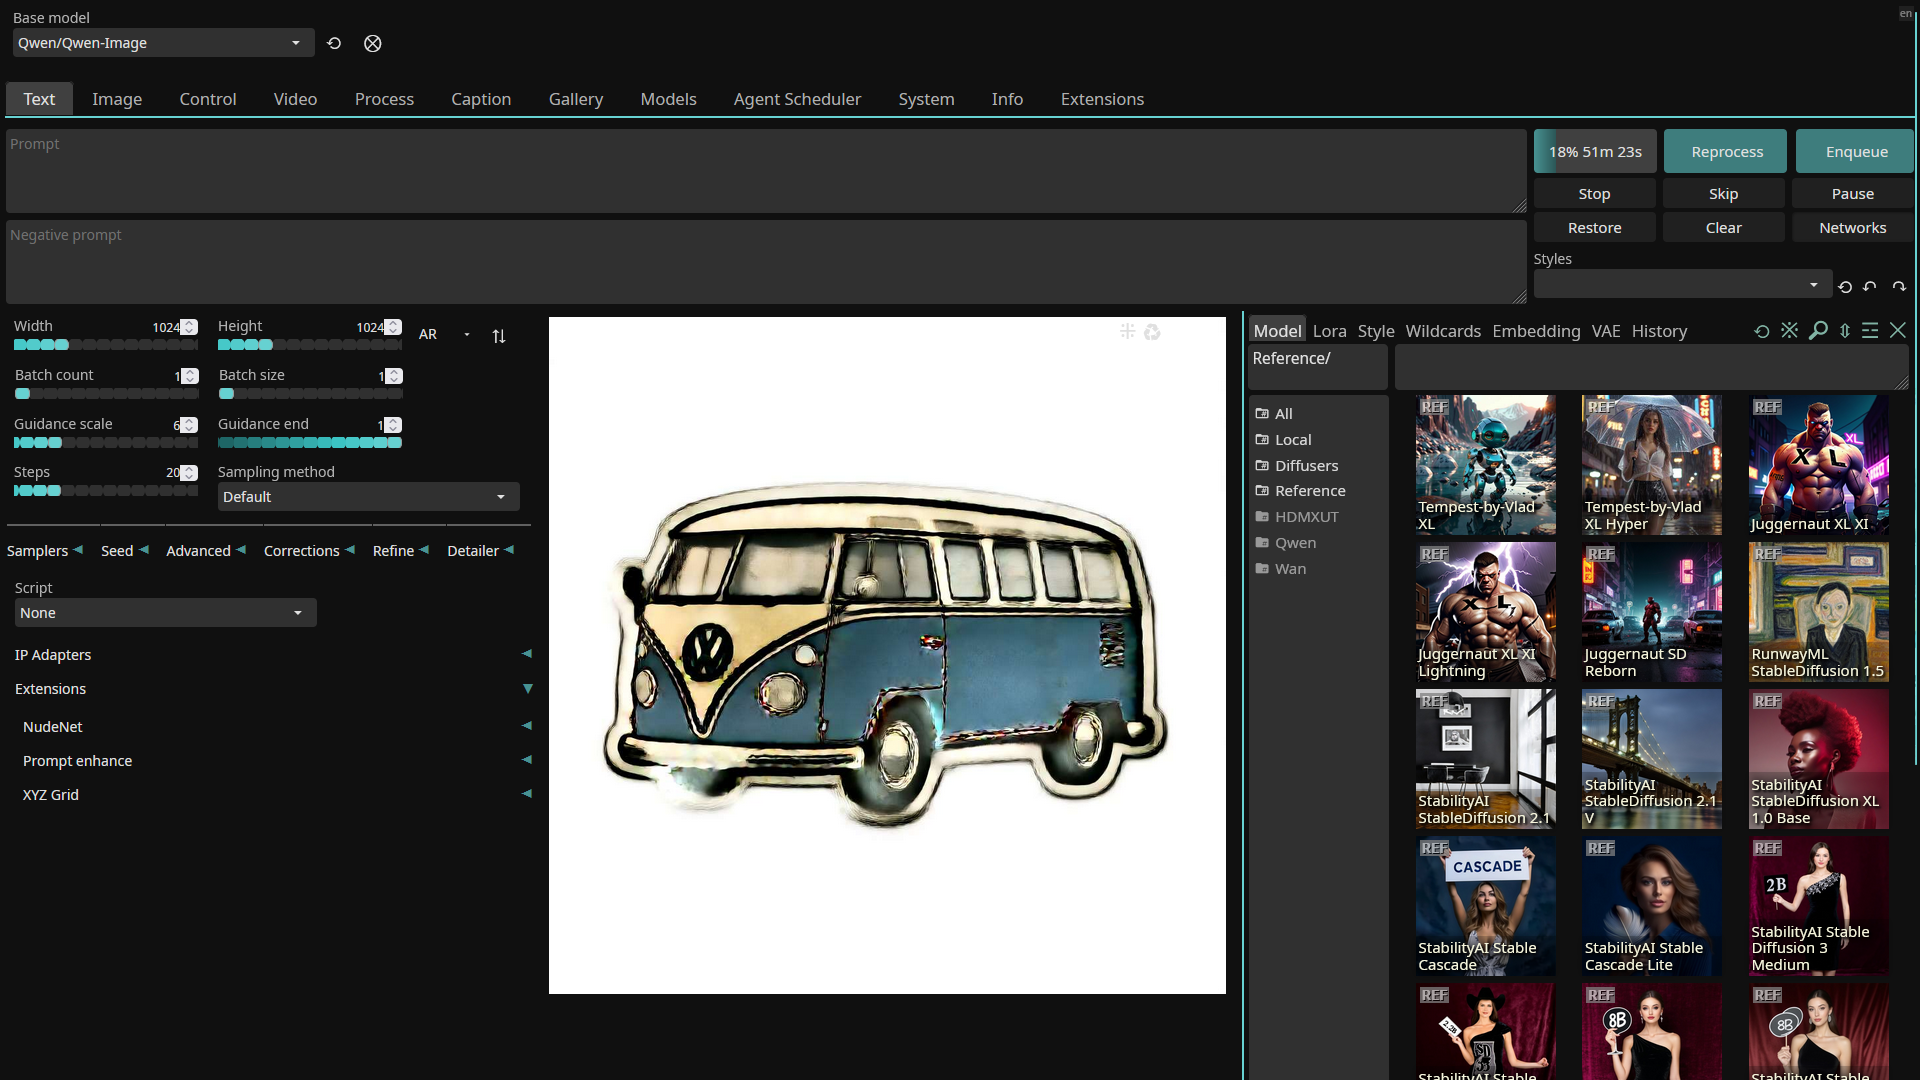Click the magnifier search icon in networks panel
1920x1080 pixels.
click(1818, 330)
